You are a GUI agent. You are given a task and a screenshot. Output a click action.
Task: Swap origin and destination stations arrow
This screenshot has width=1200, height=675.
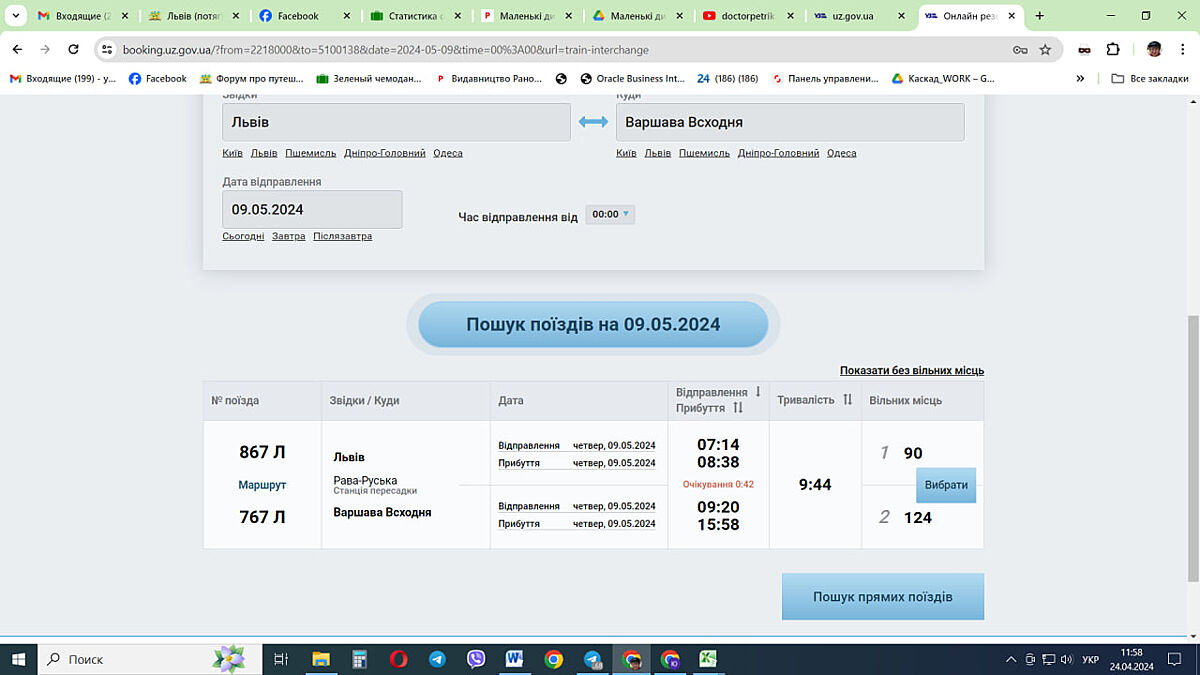(593, 122)
